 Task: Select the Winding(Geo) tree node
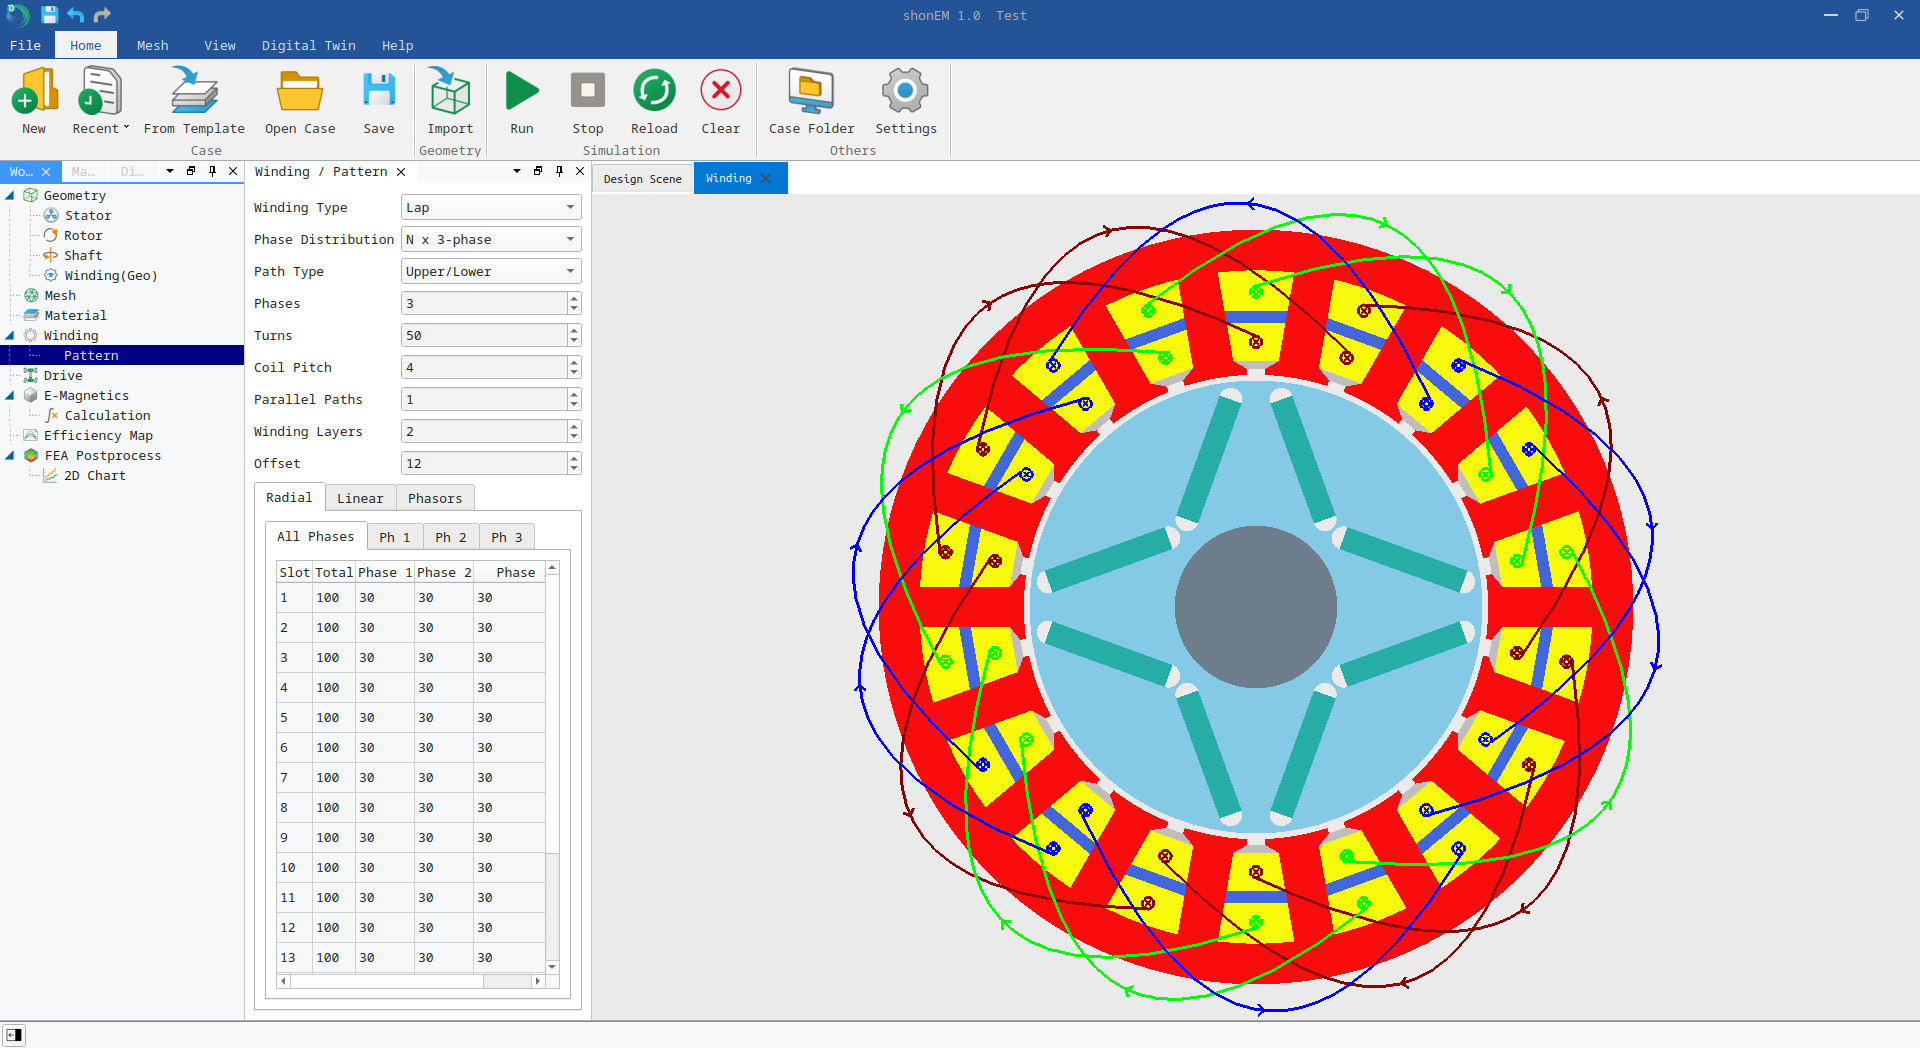pos(111,275)
